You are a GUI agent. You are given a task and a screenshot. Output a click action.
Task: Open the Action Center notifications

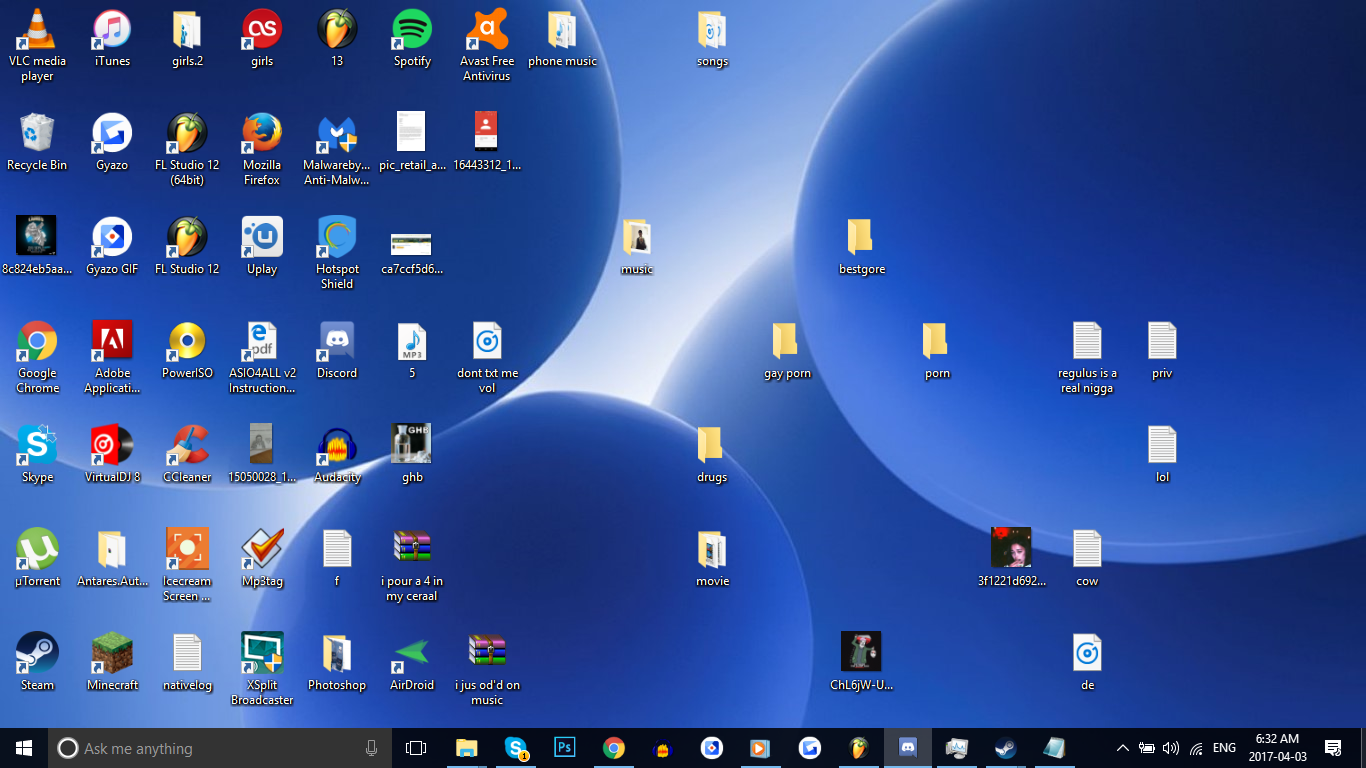click(1332, 748)
